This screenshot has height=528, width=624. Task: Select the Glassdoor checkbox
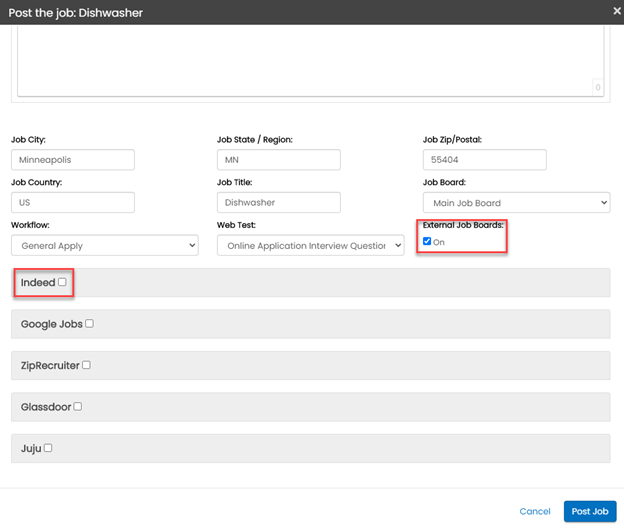pyautogui.click(x=78, y=406)
